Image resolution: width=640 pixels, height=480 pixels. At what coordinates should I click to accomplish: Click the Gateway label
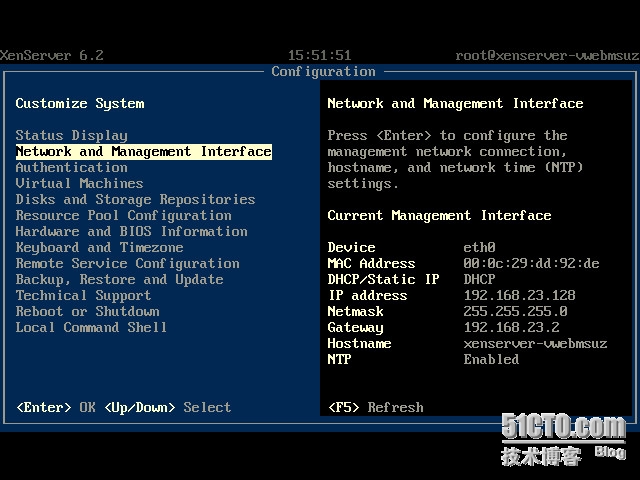[x=356, y=328]
